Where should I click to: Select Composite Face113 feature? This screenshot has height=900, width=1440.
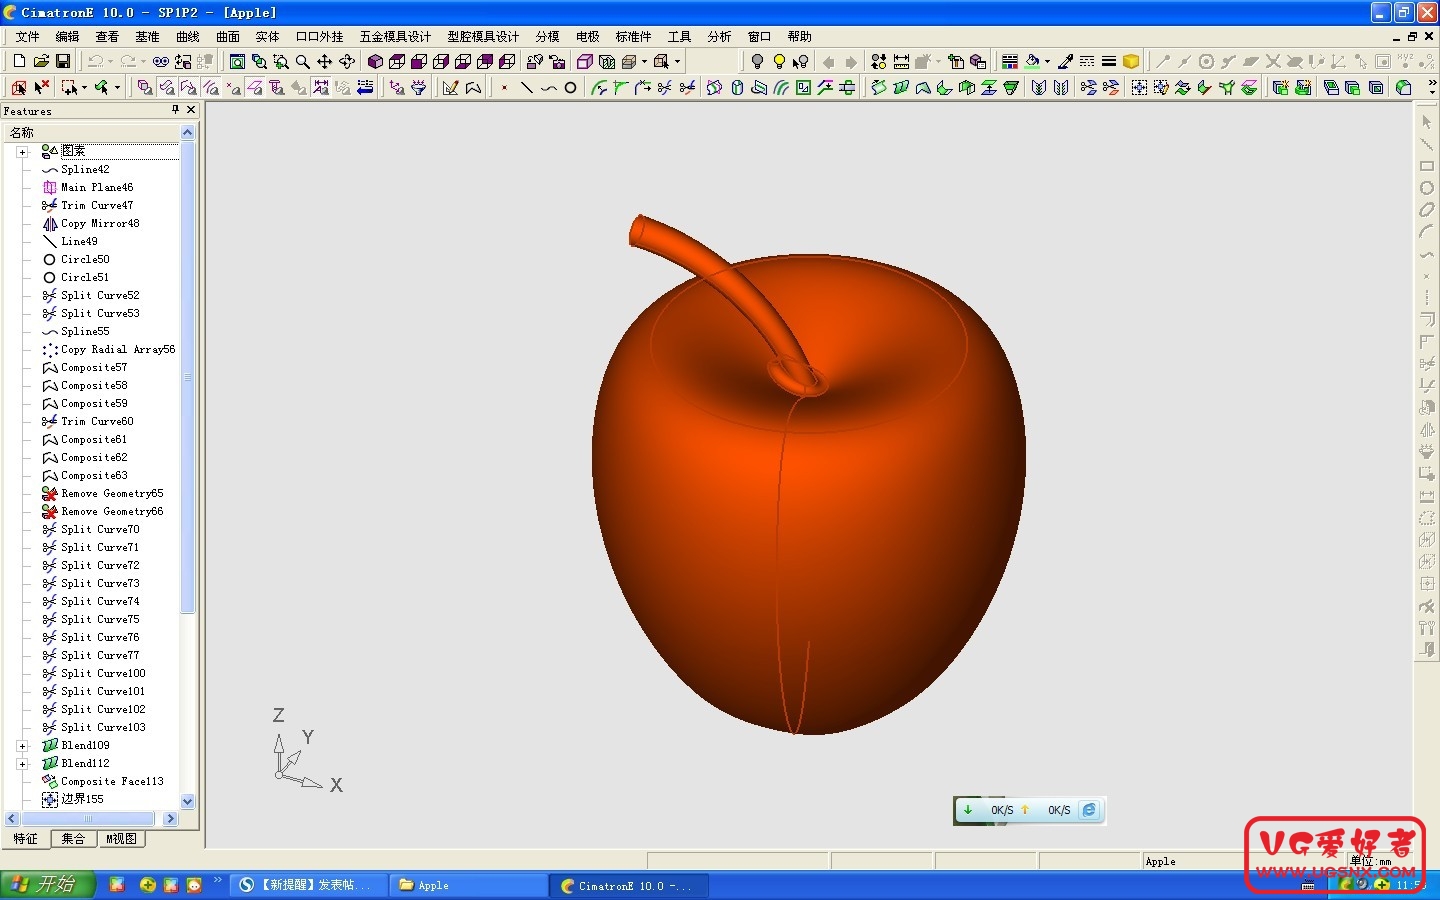click(112, 782)
